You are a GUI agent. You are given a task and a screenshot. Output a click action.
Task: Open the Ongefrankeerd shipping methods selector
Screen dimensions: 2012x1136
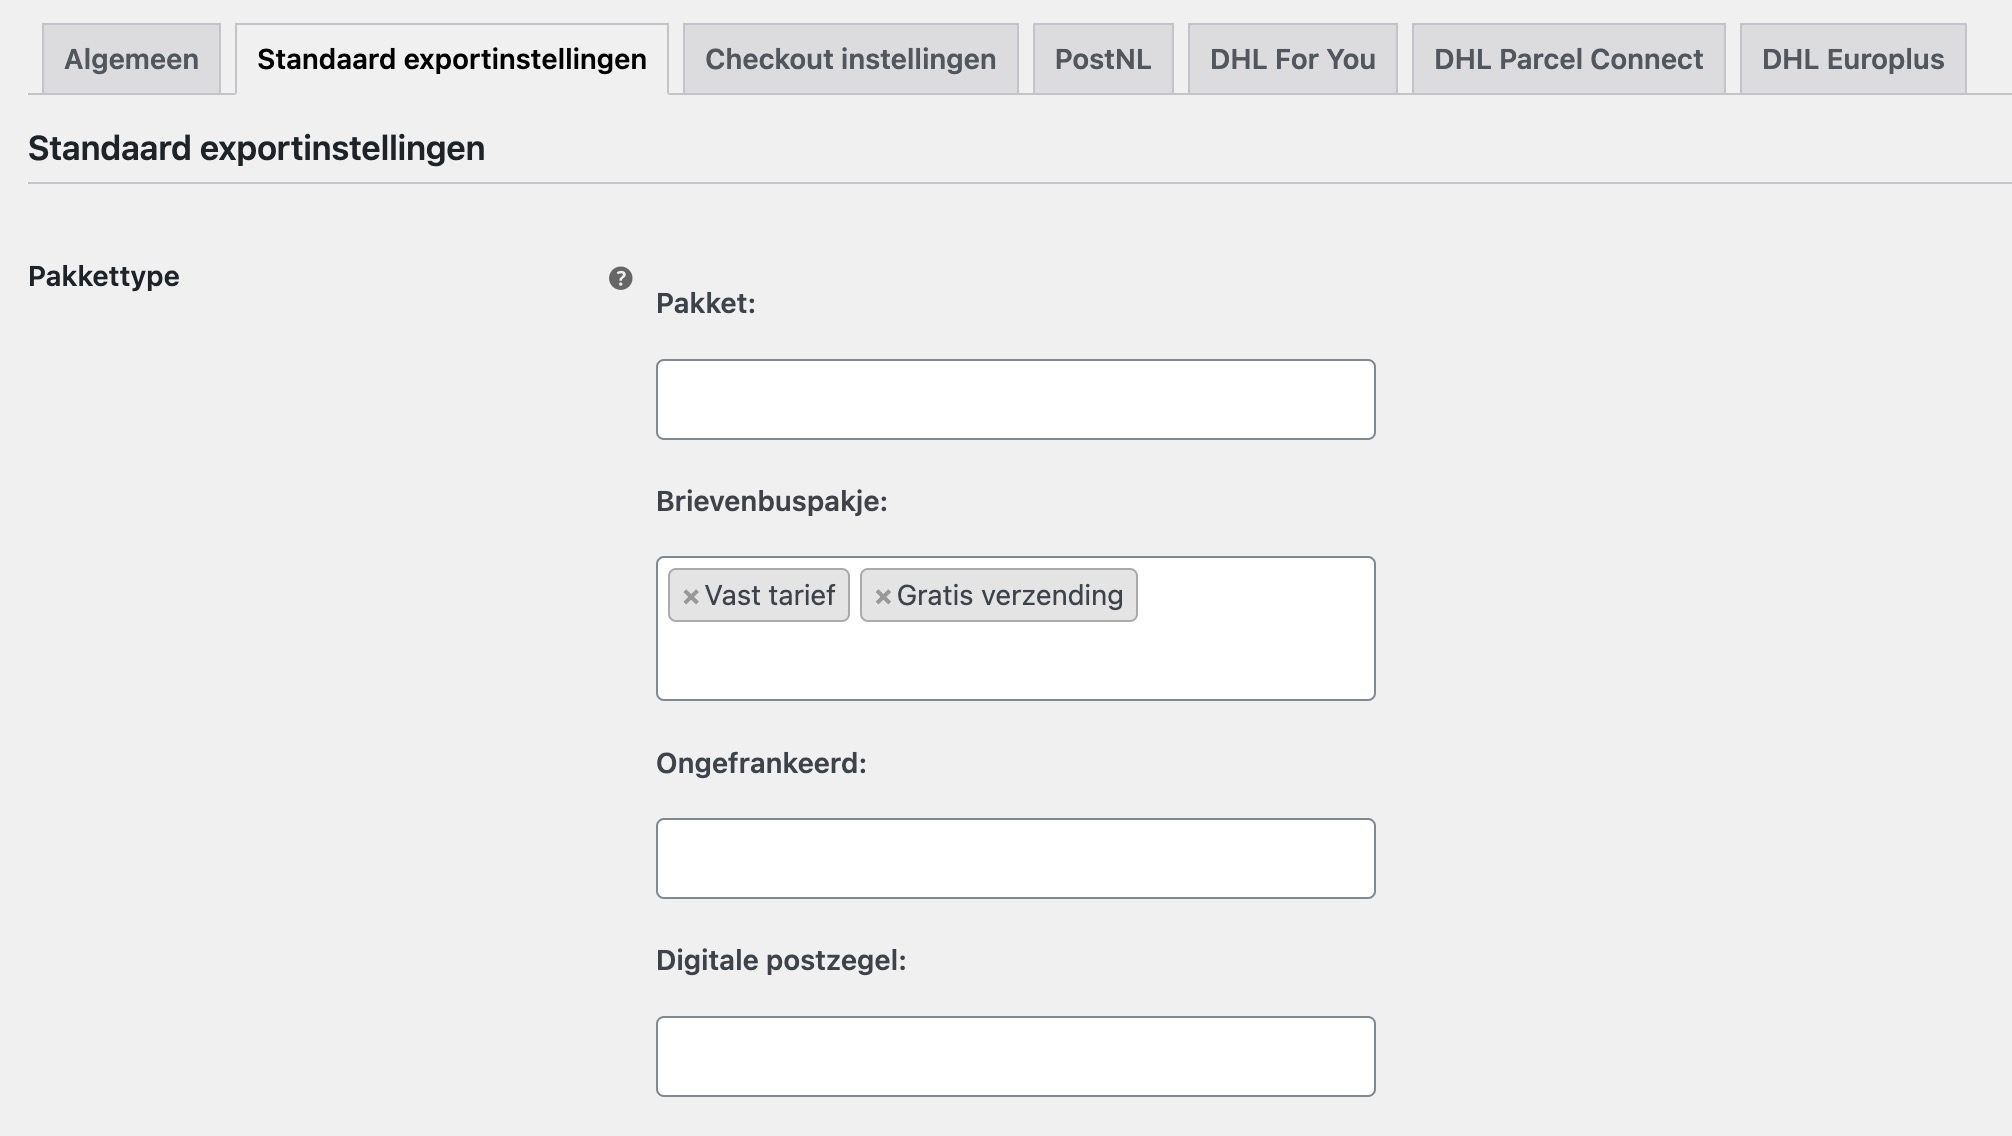click(1015, 857)
